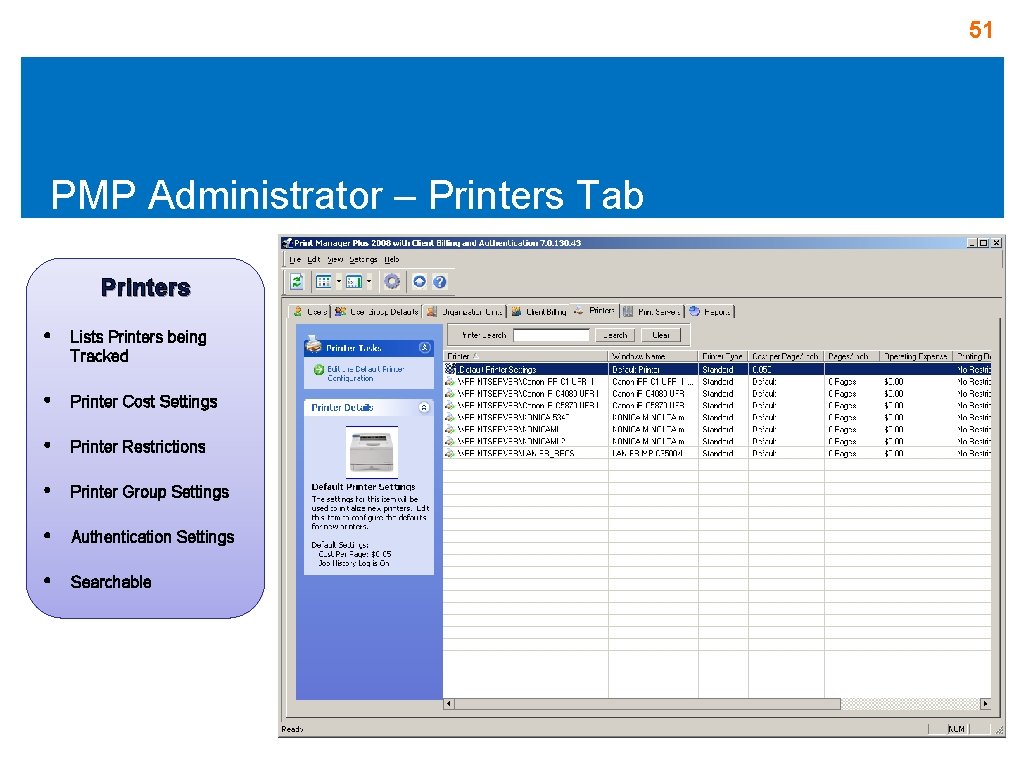Viewport: 1024px width, 768px height.
Task: Click the 0.050 cost cell in selected row
Action: [786, 370]
